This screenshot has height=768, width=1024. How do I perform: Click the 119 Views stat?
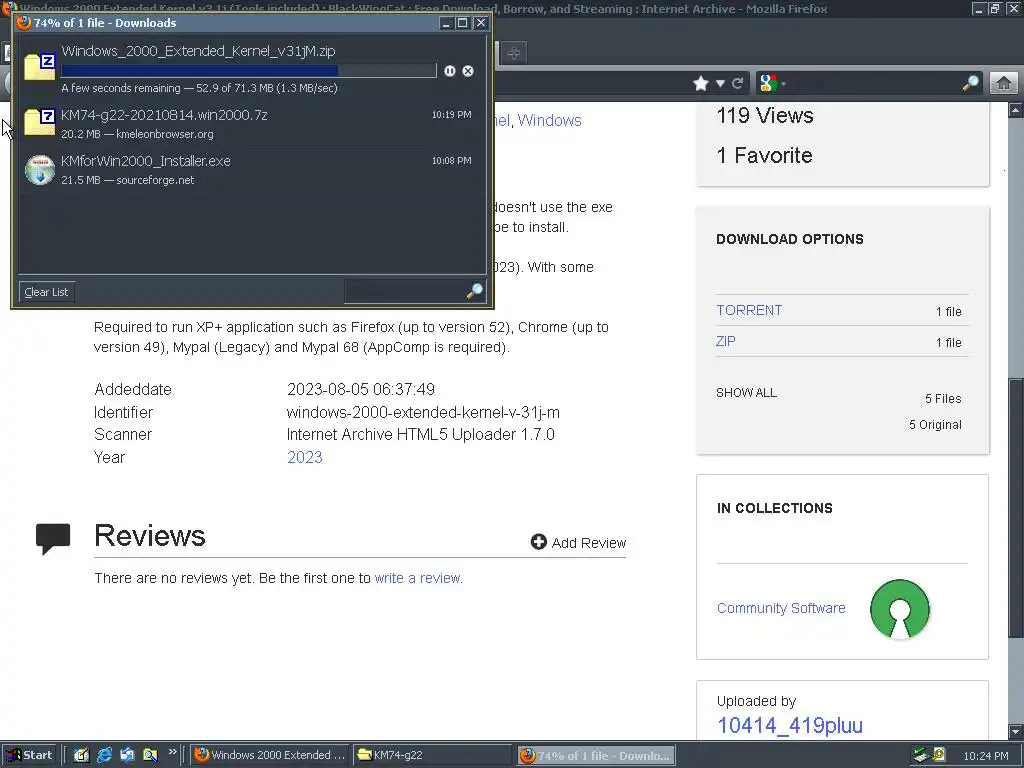pos(765,116)
